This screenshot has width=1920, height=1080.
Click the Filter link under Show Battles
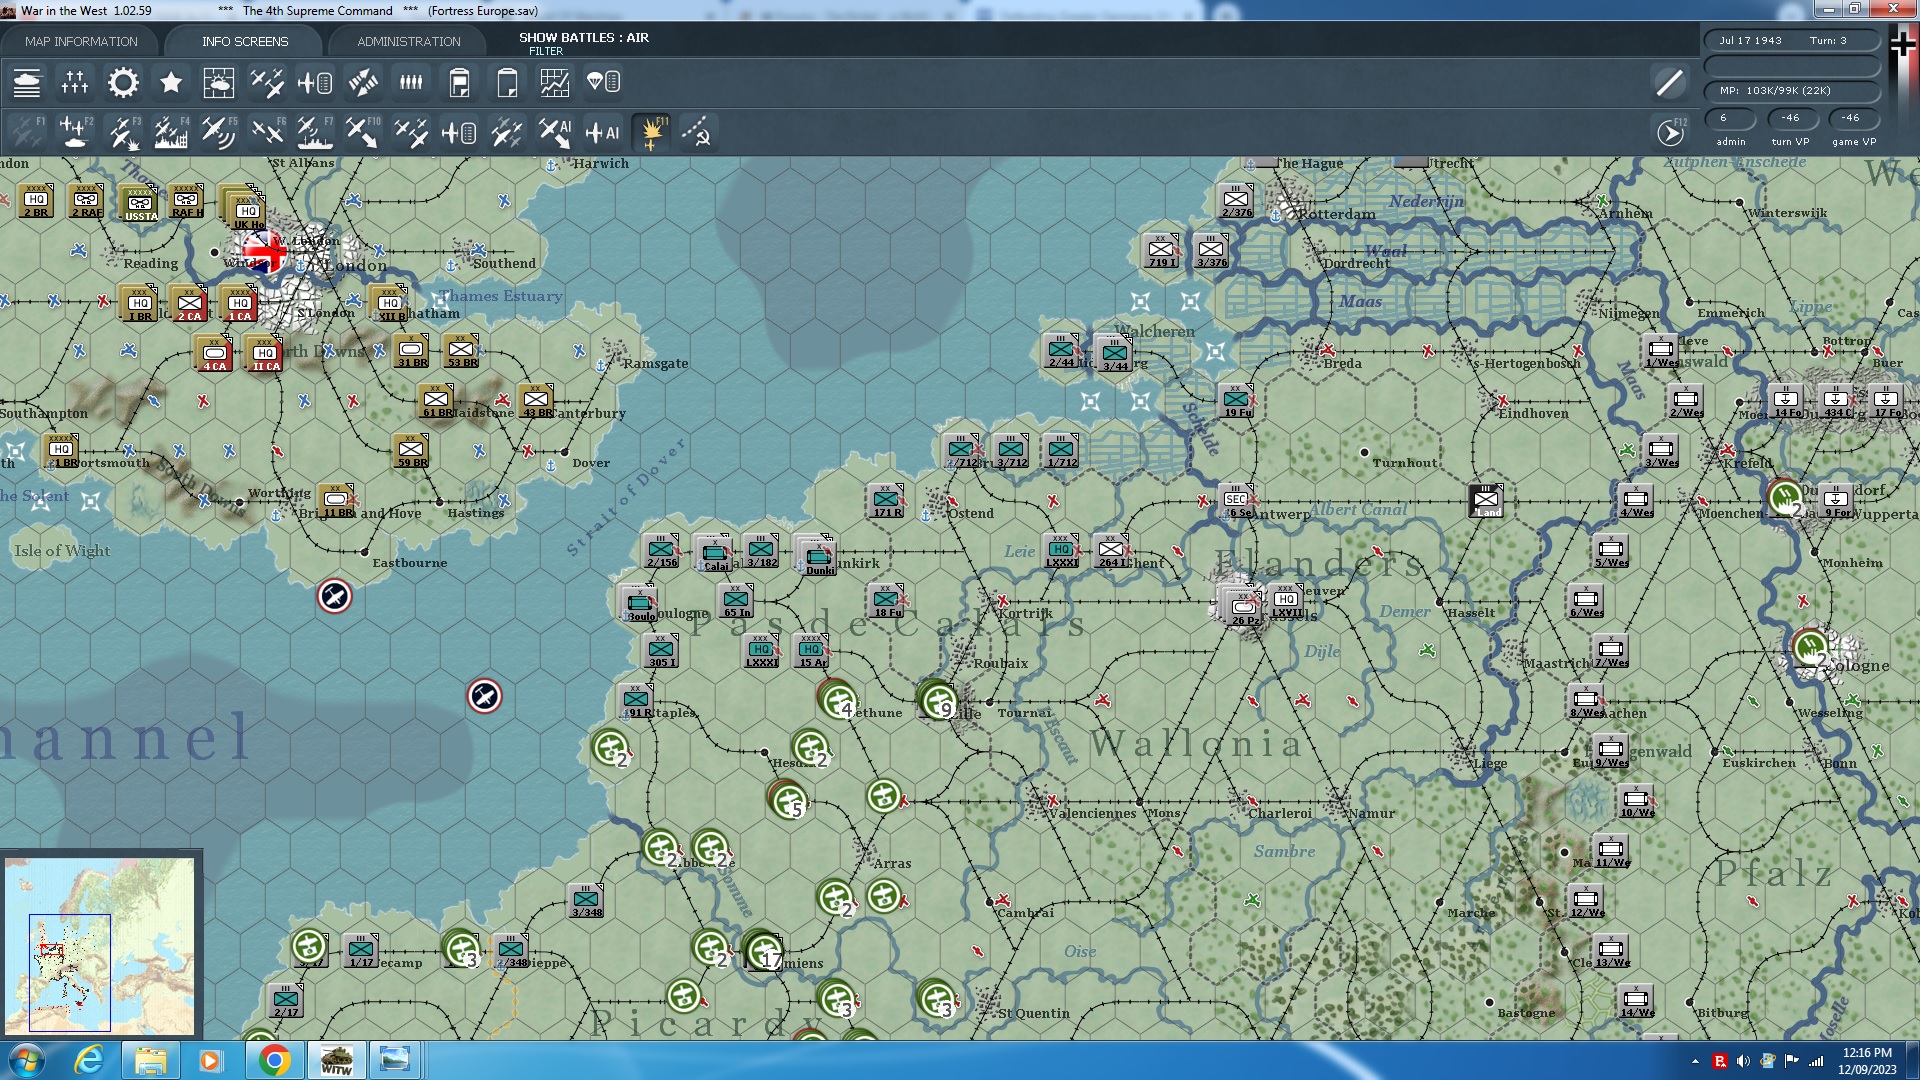[545, 51]
